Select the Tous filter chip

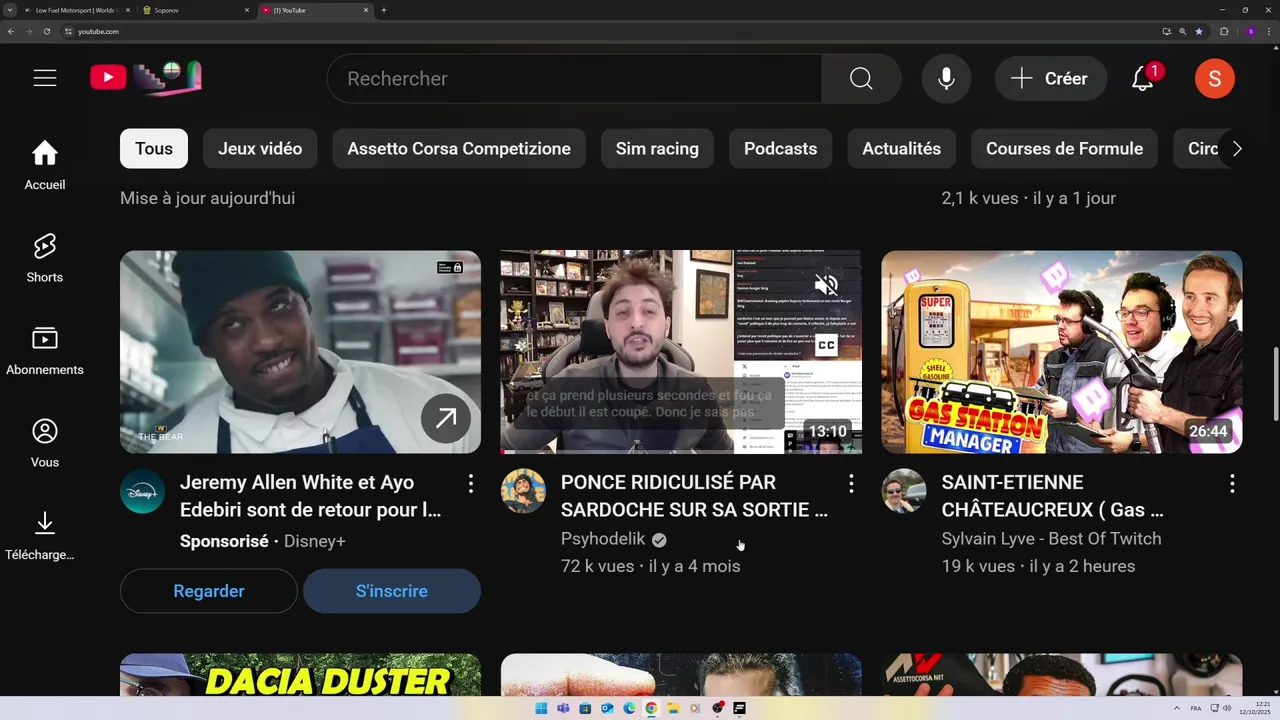(154, 149)
